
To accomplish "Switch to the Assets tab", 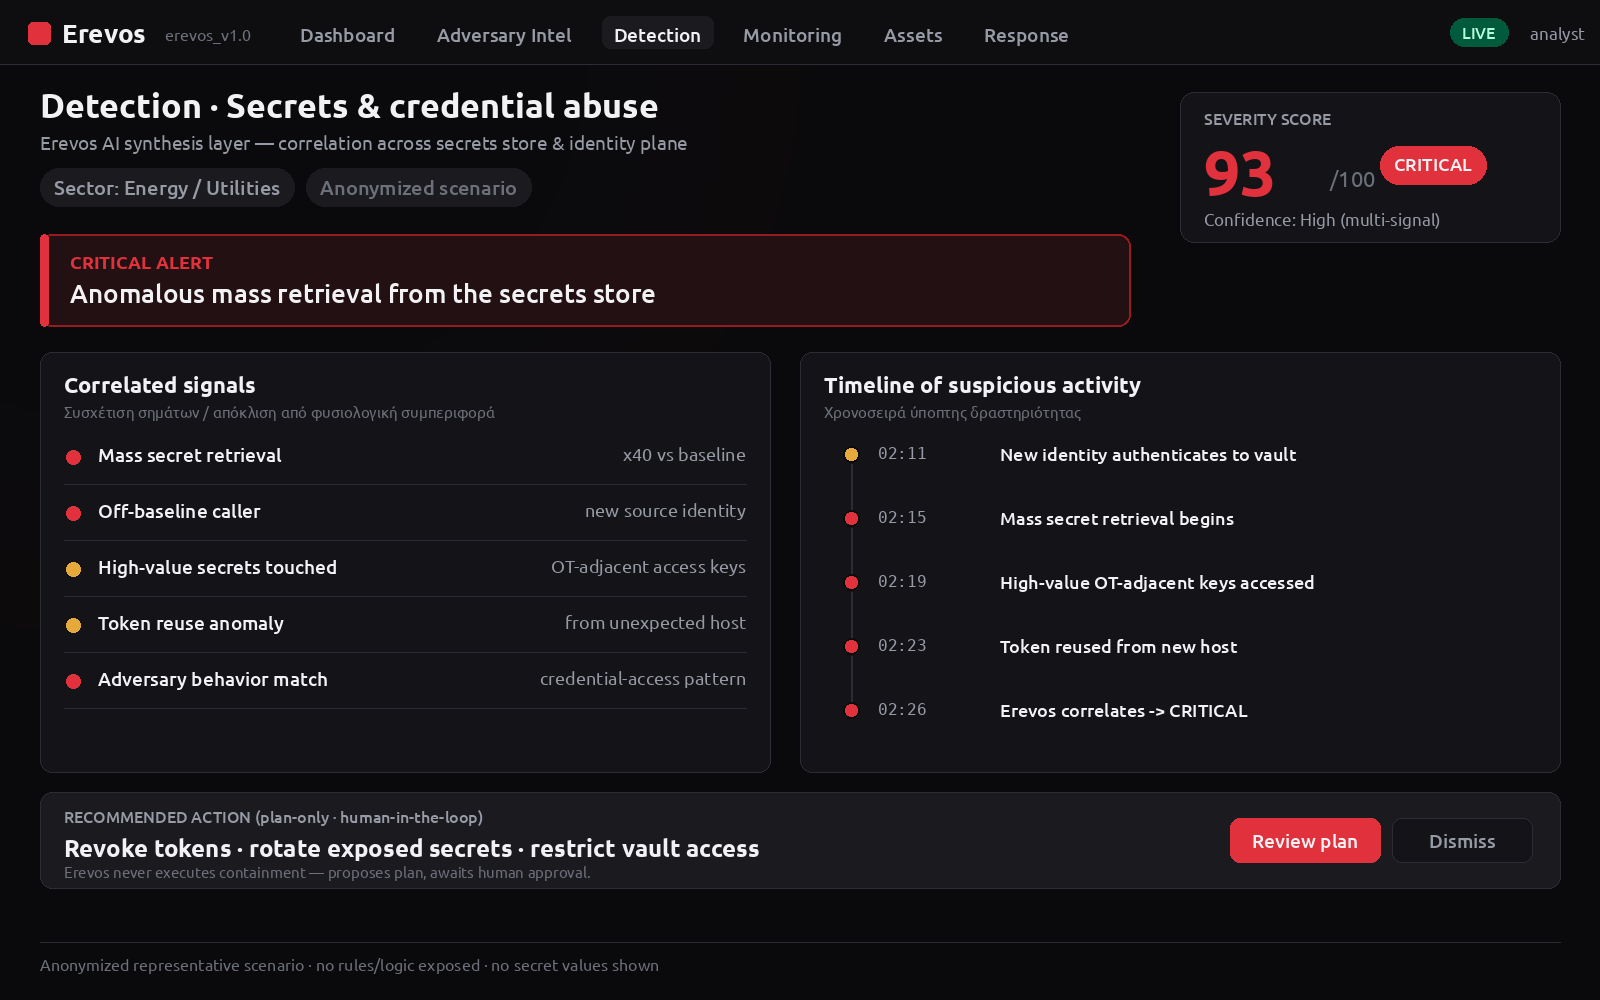I will pyautogui.click(x=913, y=35).
